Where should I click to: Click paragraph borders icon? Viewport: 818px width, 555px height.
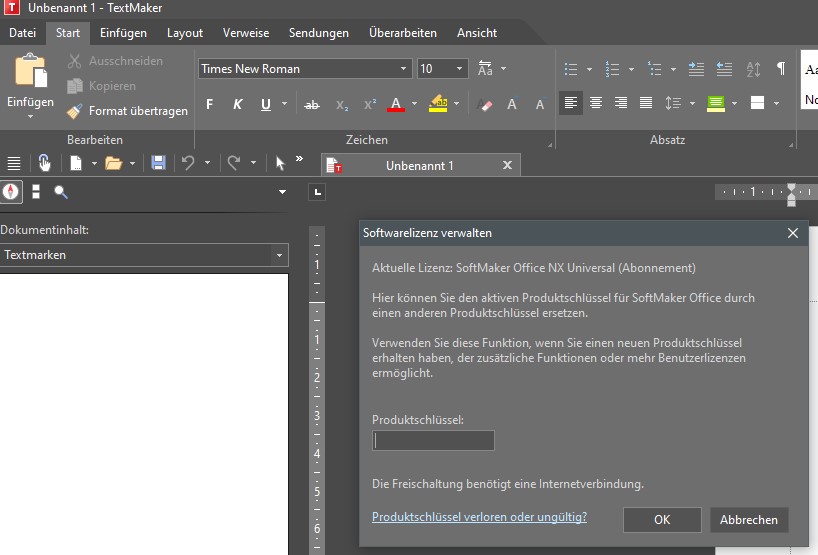pyautogui.click(x=757, y=103)
